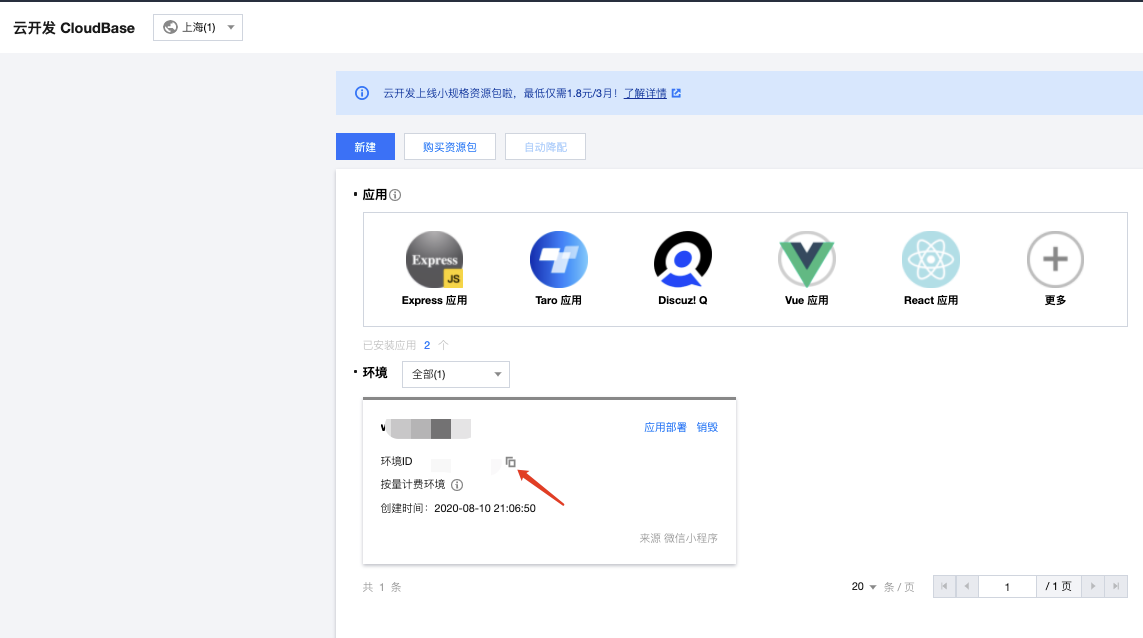Click the blurred environment name
The width and height of the screenshot is (1143, 638).
tap(426, 428)
